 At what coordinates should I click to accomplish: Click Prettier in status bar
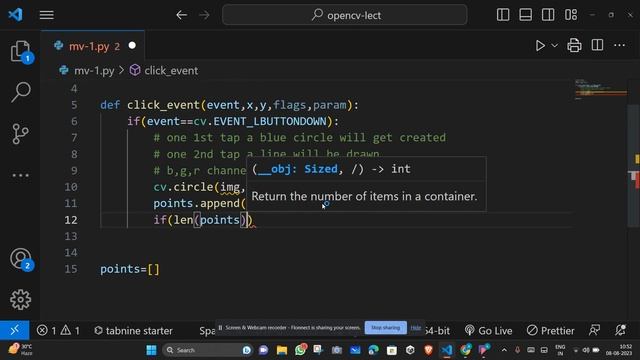pos(550,331)
